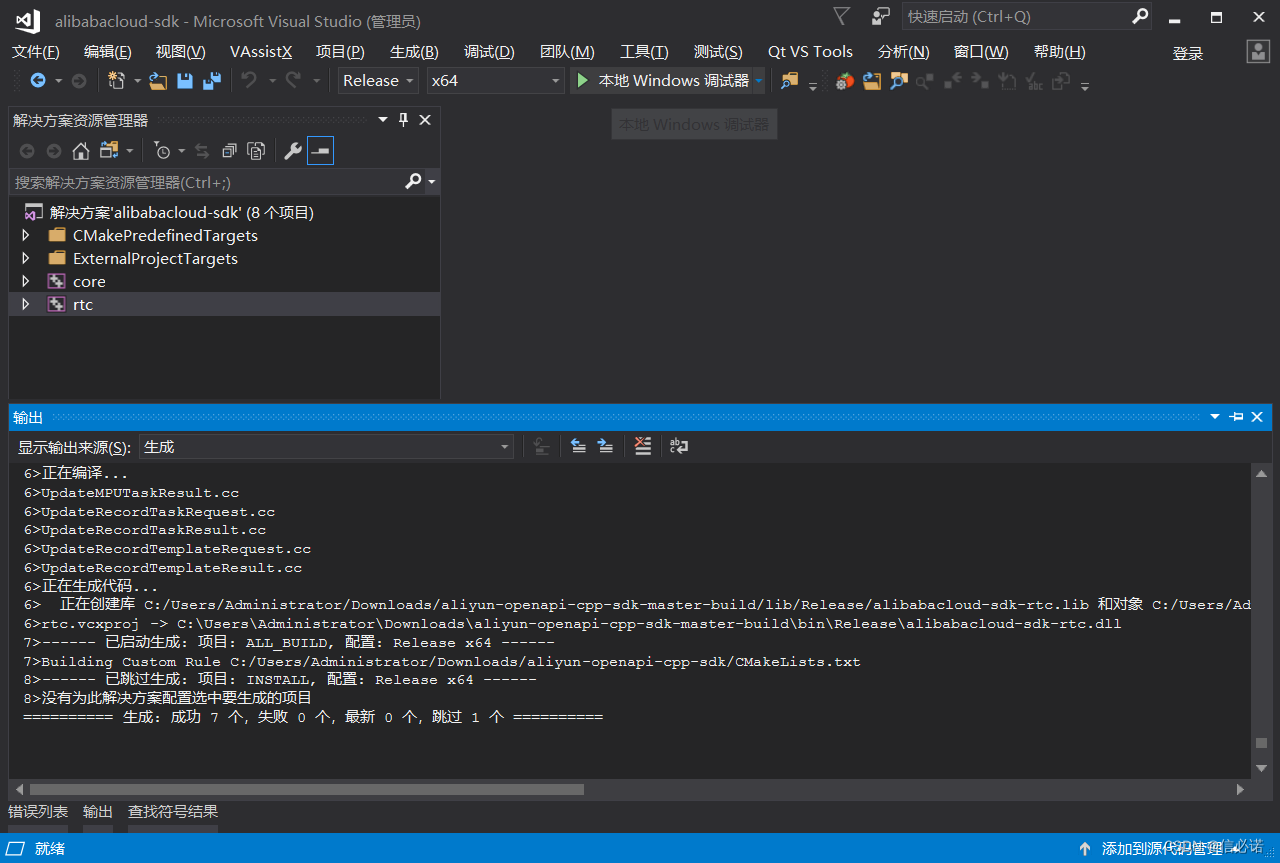
Task: Click the switch views icon in Solution Explorer
Action: click(109, 151)
